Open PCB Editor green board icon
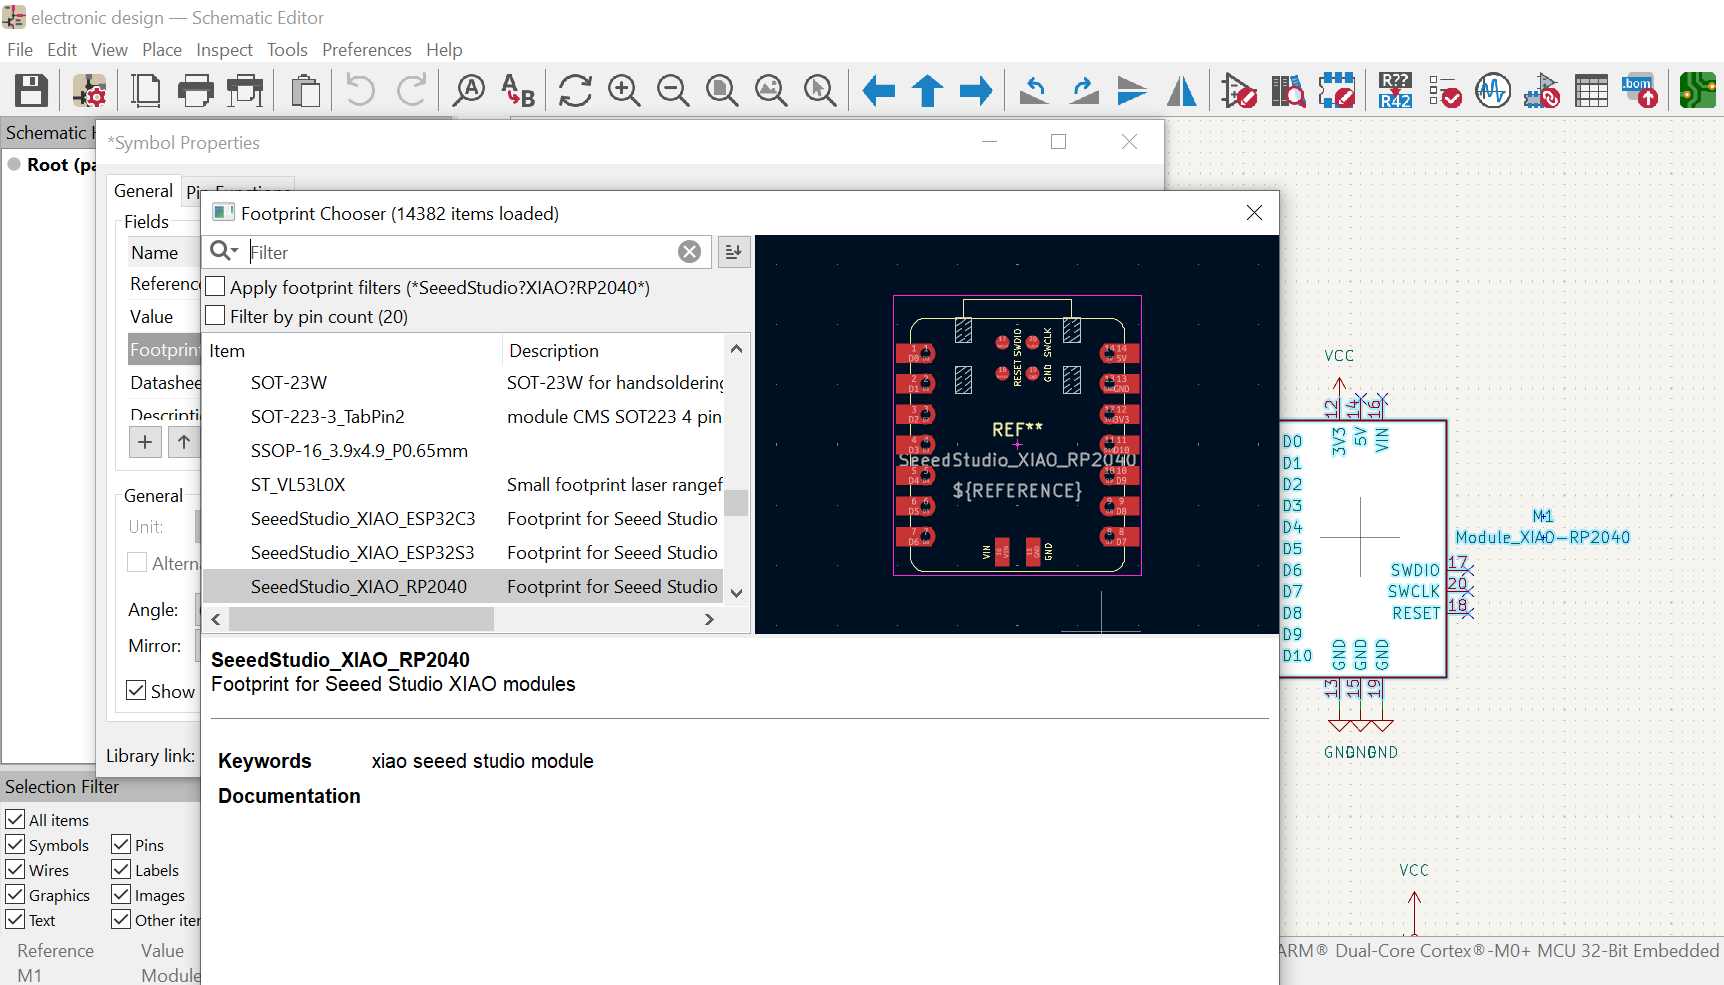 1698,91
